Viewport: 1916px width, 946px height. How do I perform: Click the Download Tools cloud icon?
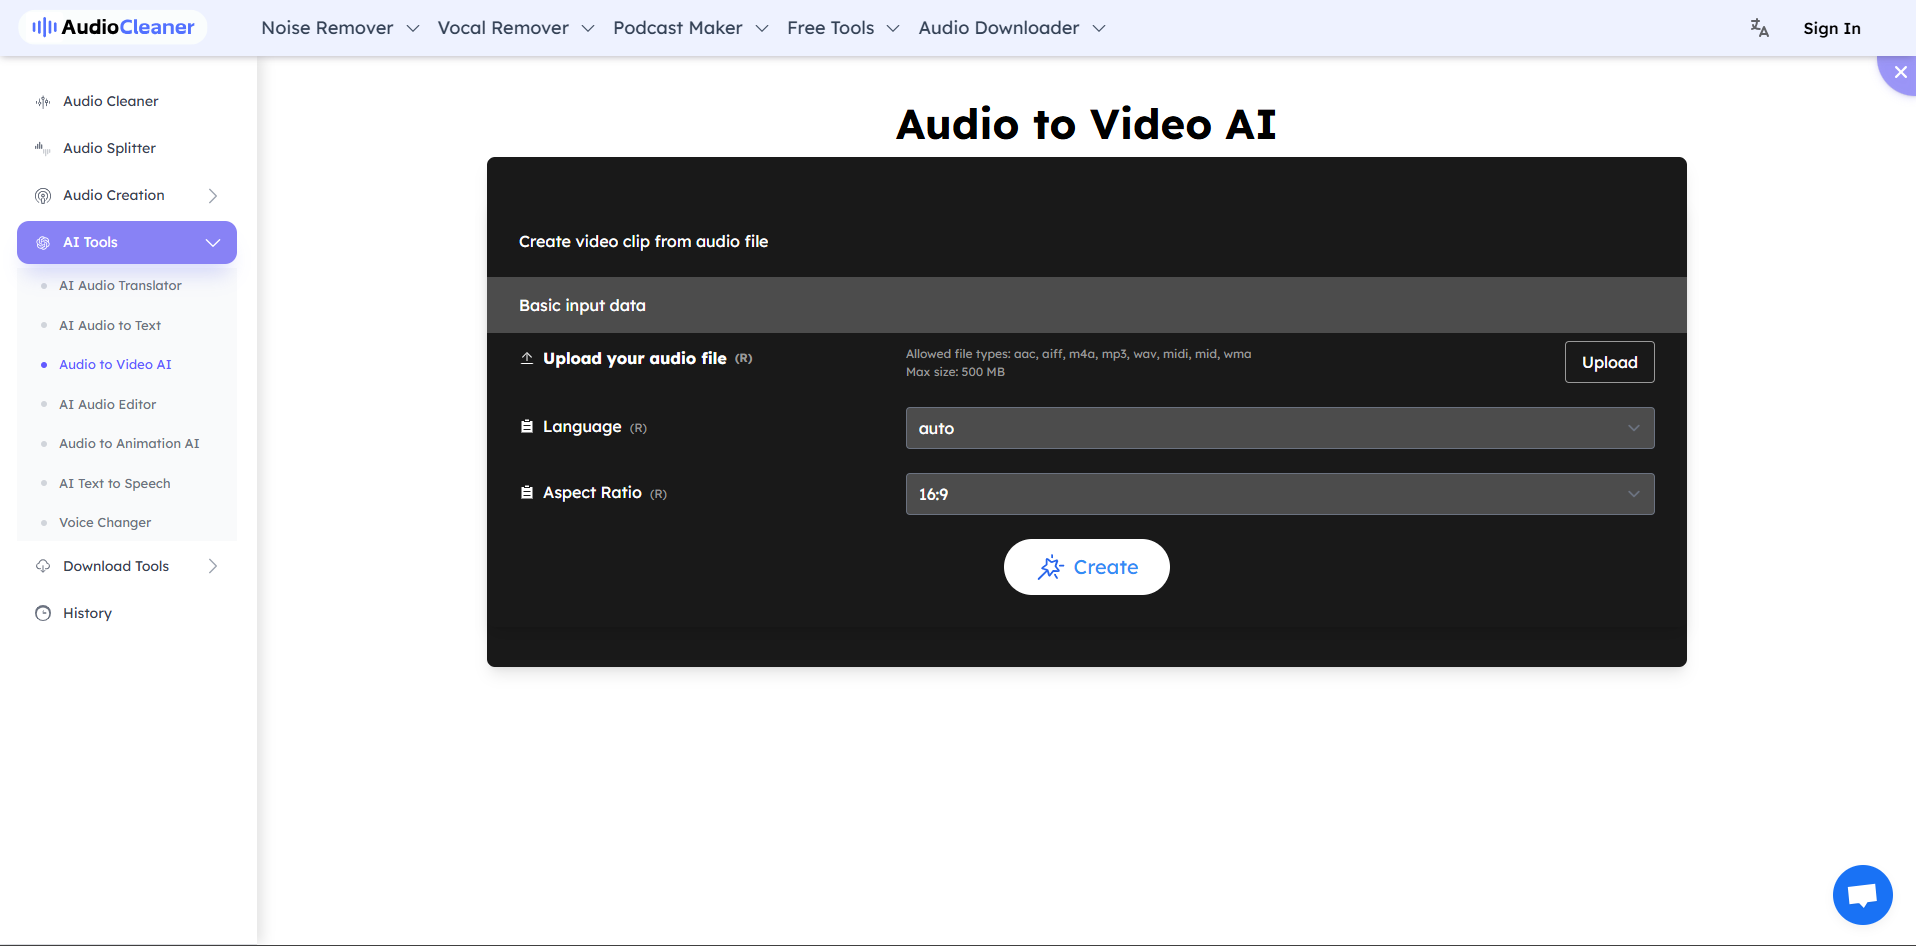click(x=43, y=566)
